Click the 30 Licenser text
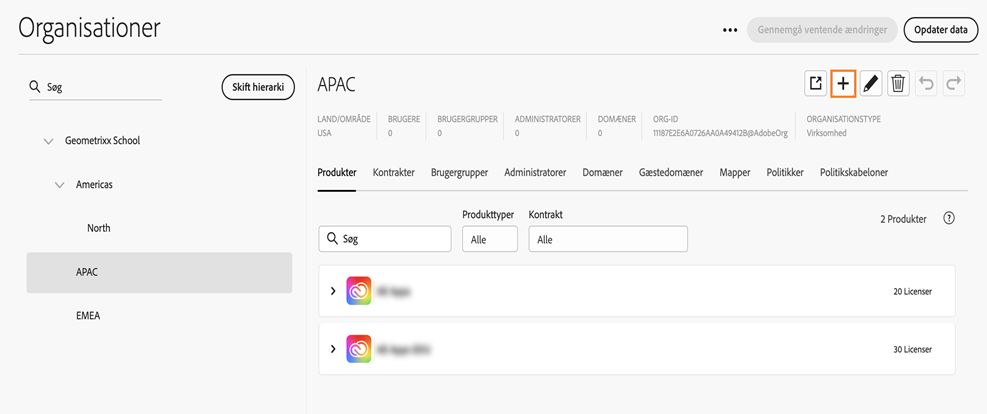Viewport: 987px width, 414px height. 912,349
